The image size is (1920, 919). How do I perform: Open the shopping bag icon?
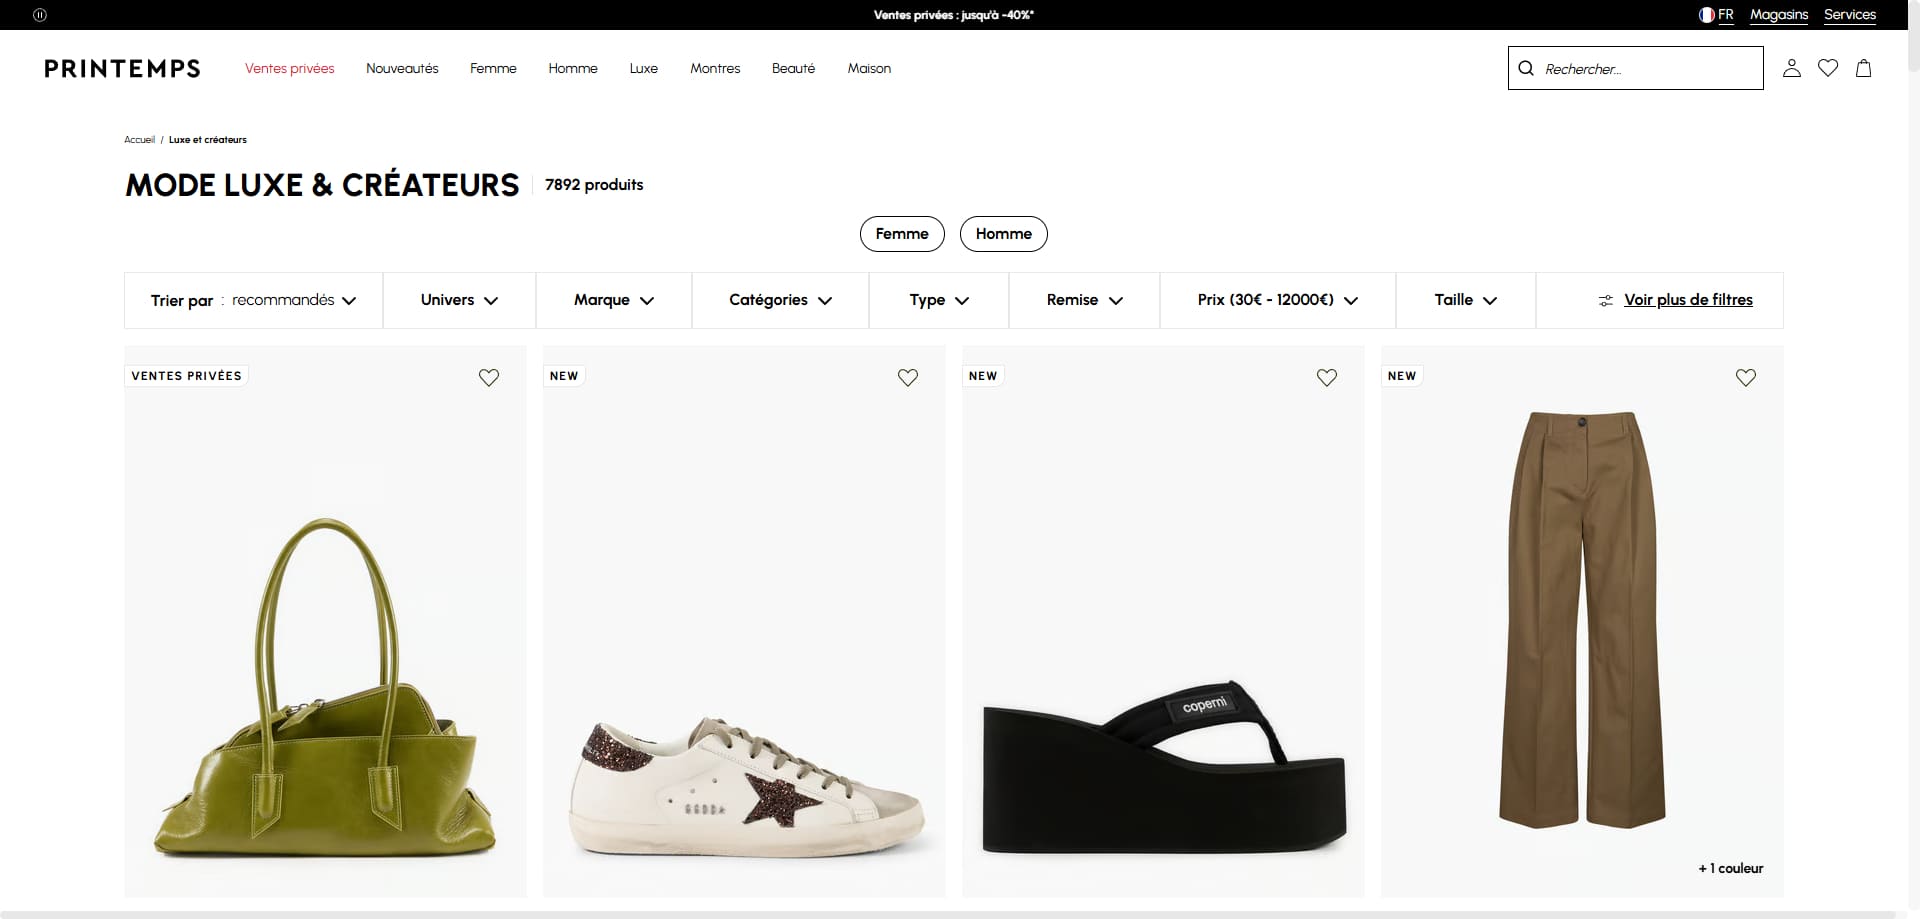[1864, 68]
